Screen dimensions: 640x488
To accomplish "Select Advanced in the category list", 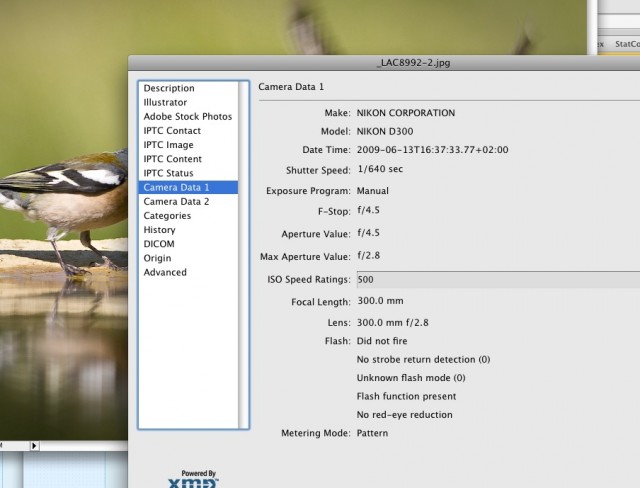I will pyautogui.click(x=165, y=272).
